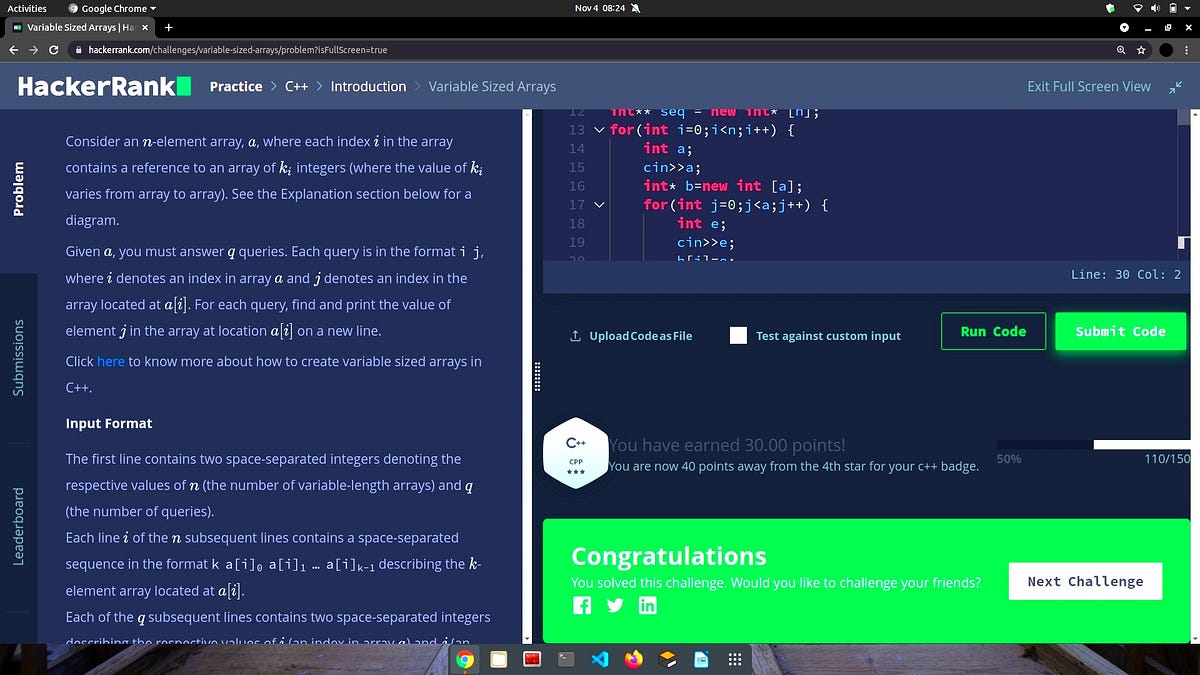Viewport: 1200px width, 675px height.
Task: Click Submit Code button
Action: [x=1121, y=331]
